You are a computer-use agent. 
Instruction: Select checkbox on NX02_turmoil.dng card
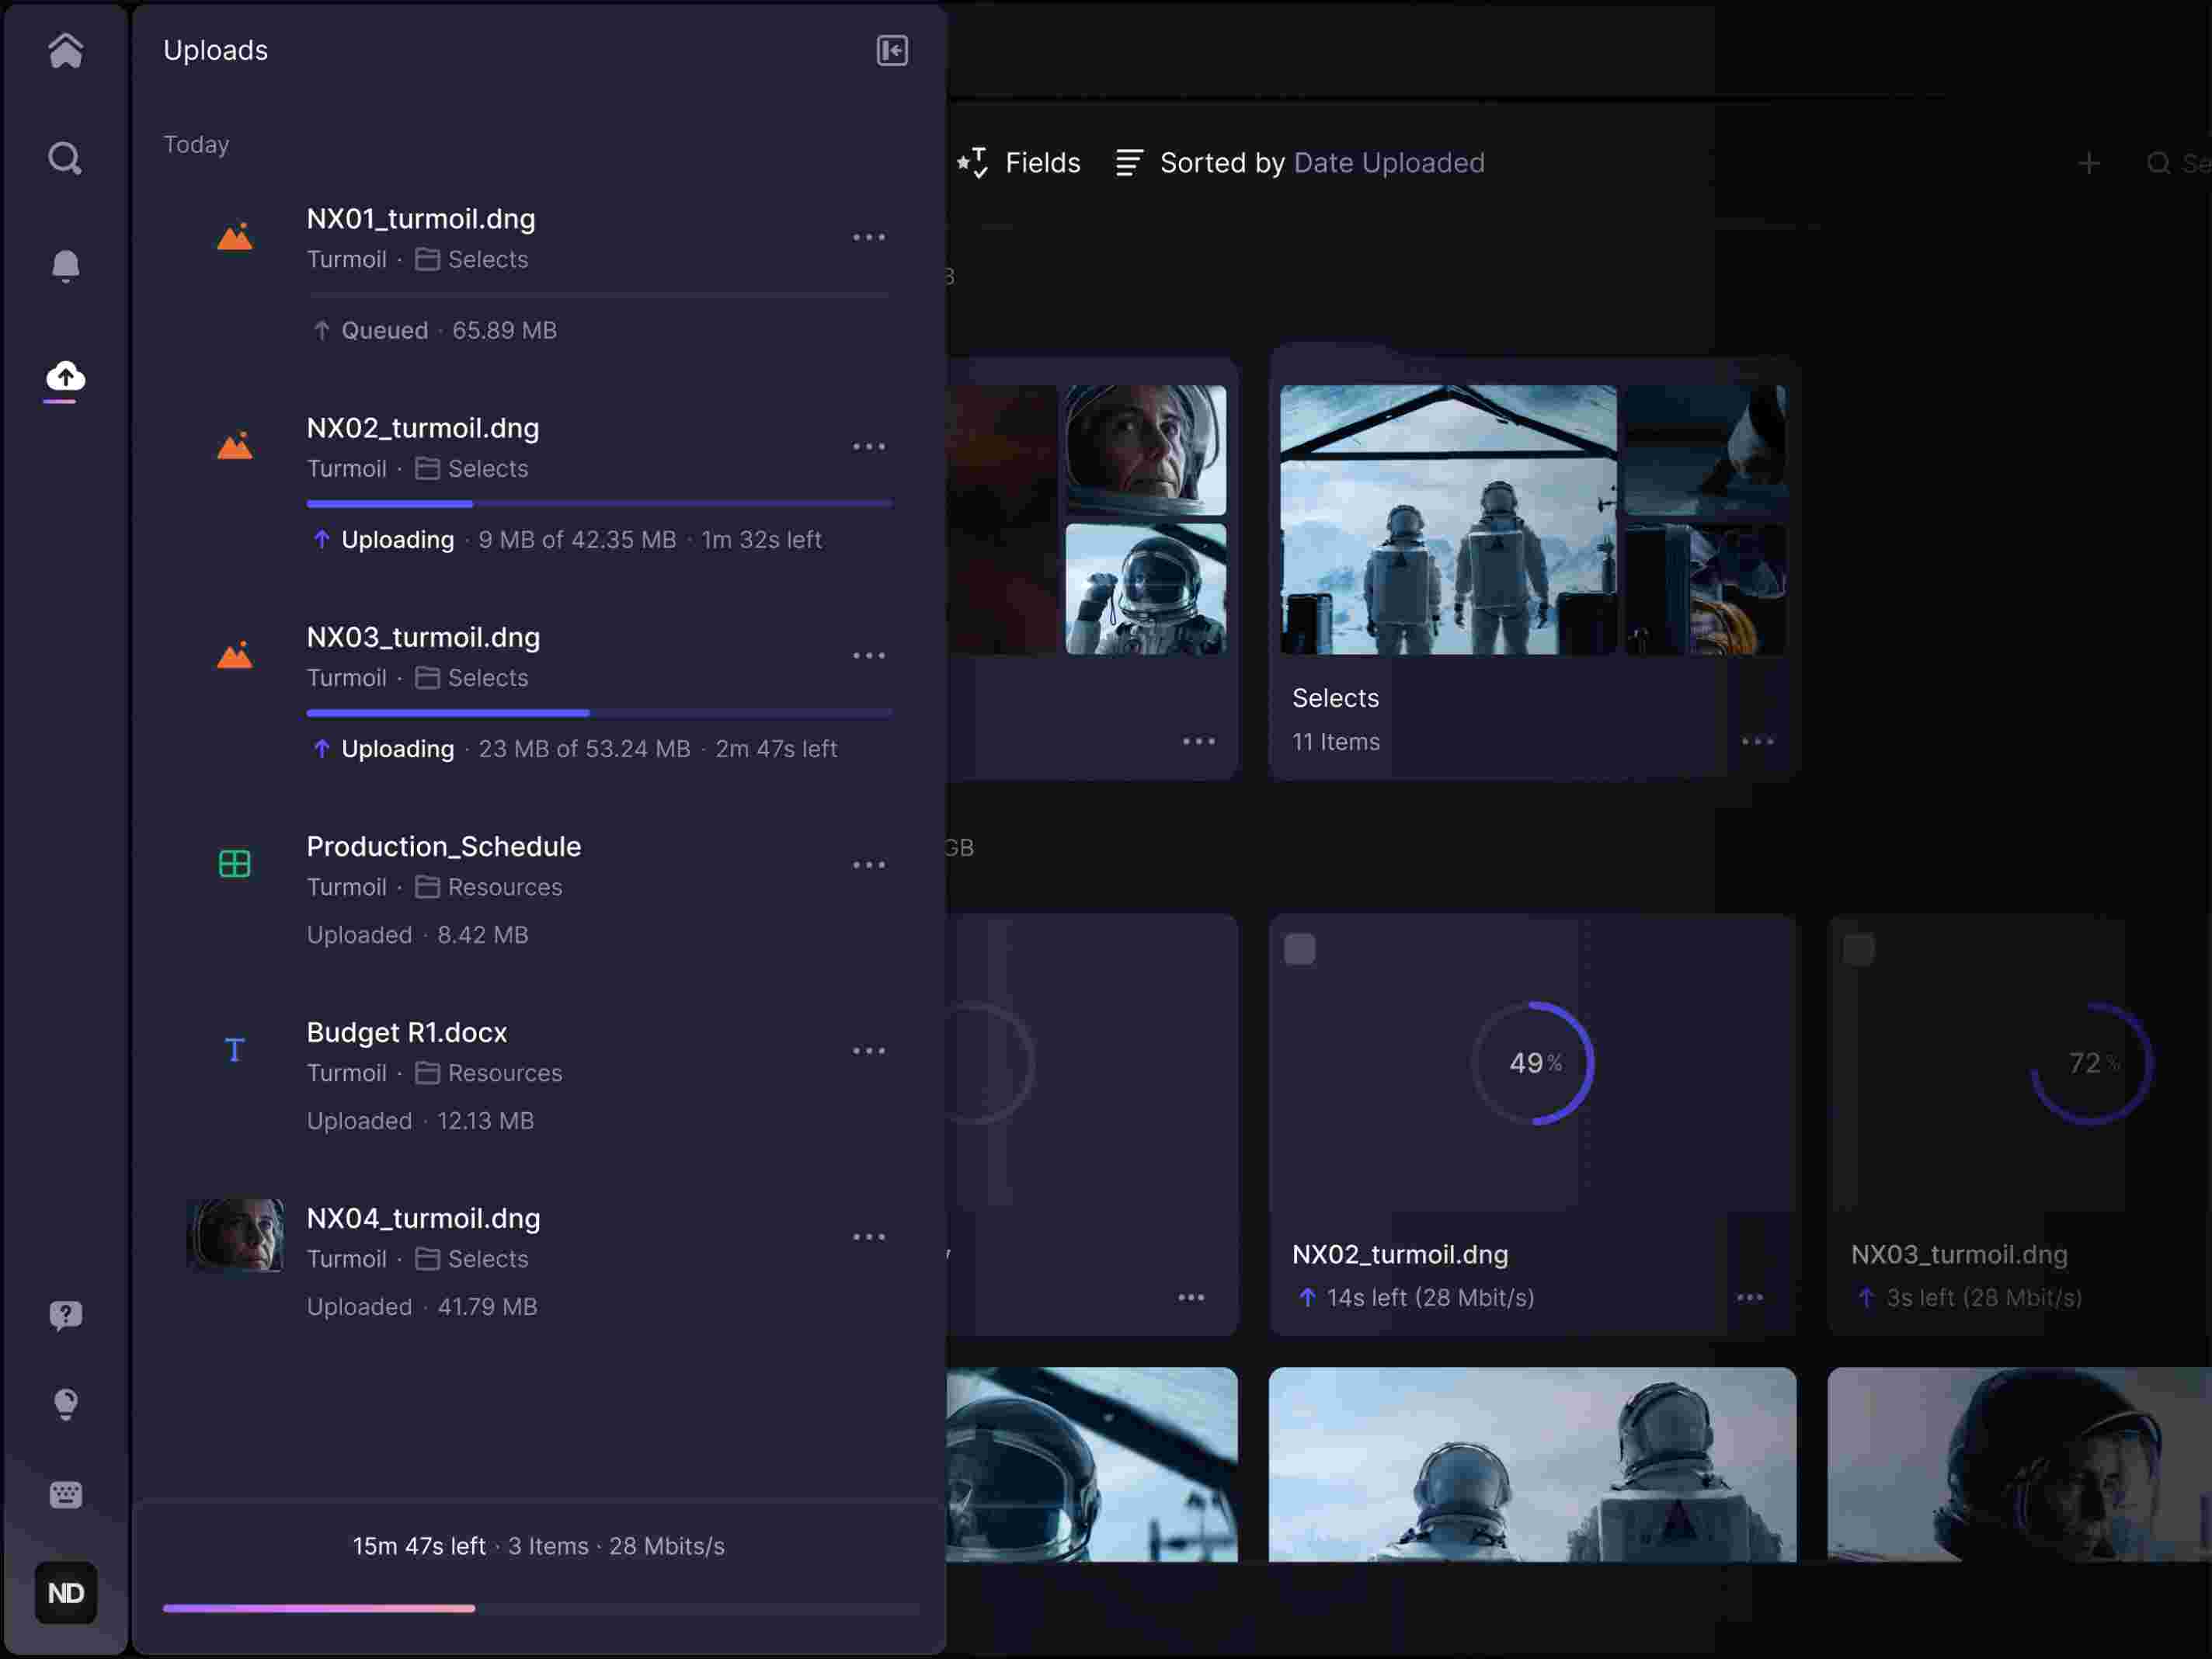1299,948
